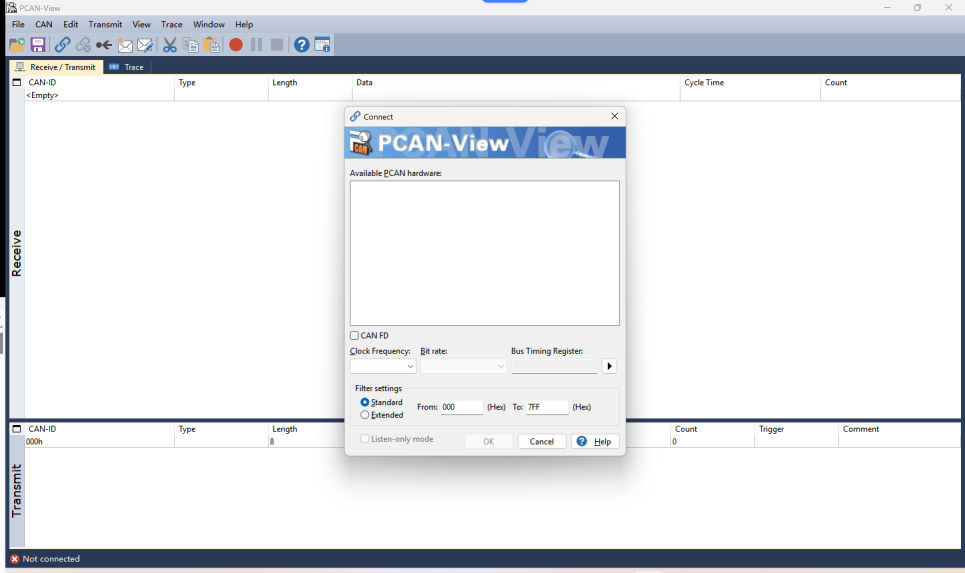Enable the CAN FD checkbox

pos(354,335)
